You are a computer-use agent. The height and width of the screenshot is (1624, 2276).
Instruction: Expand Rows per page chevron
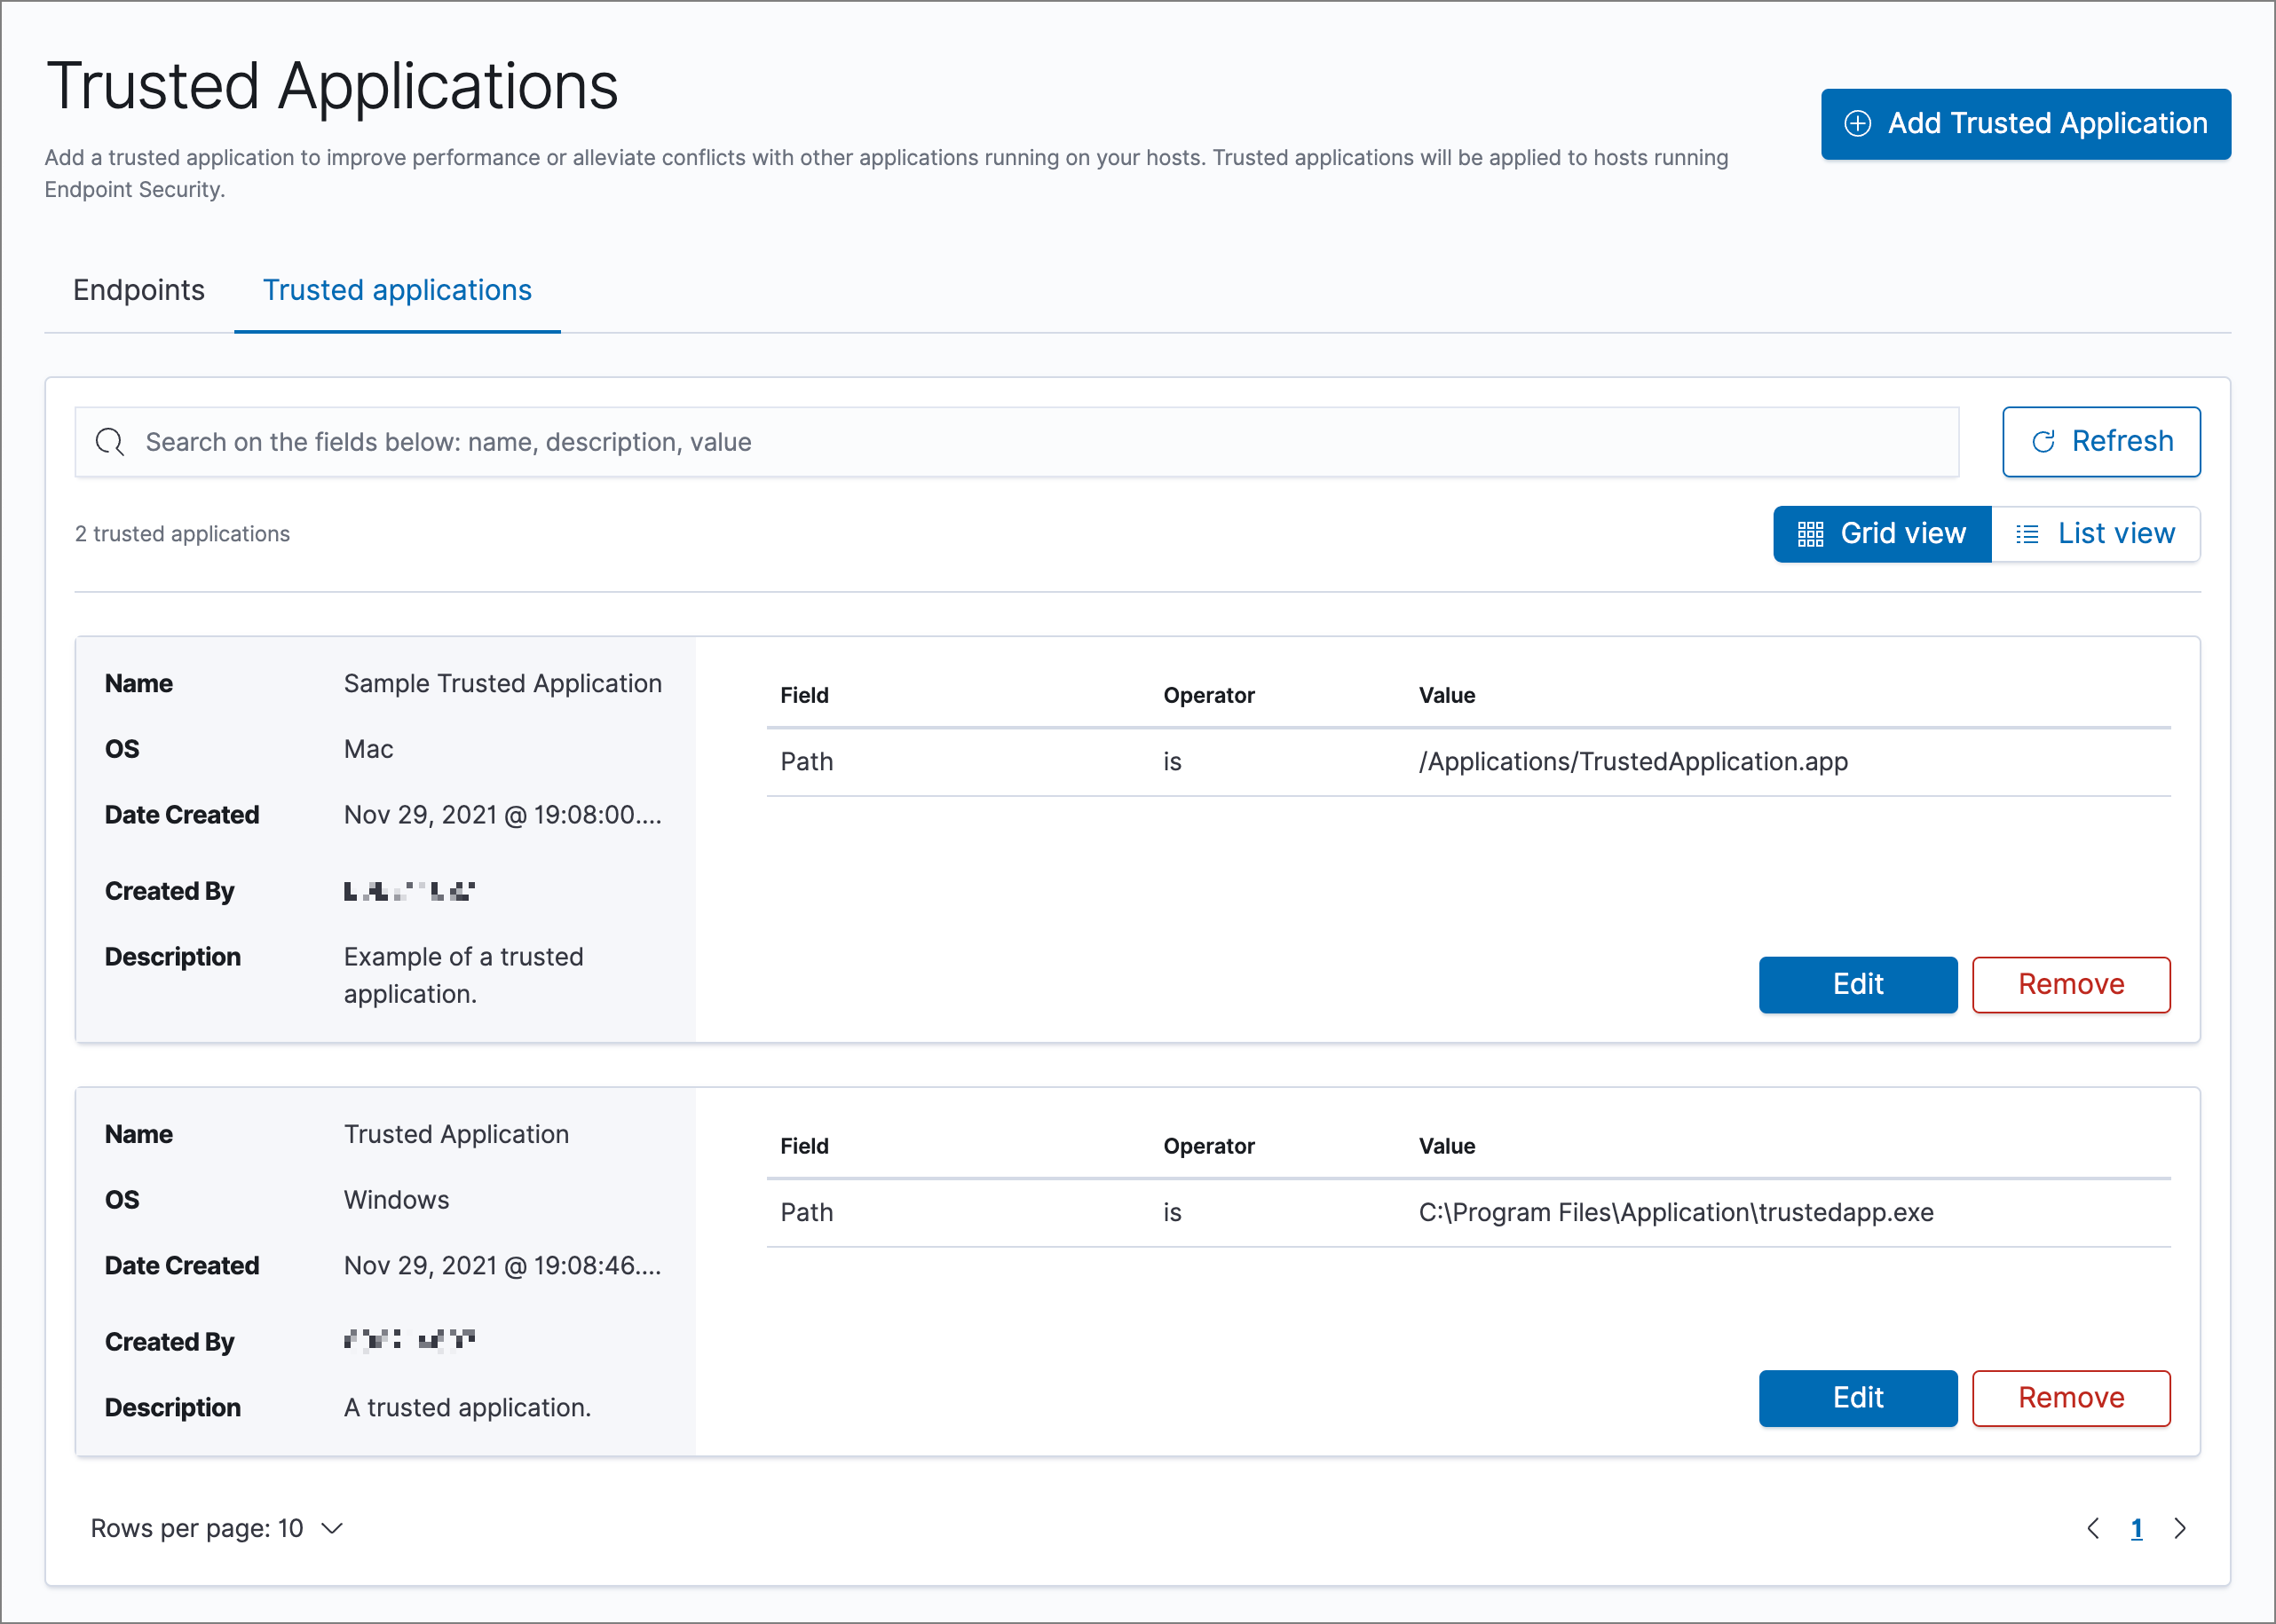[x=332, y=1528]
